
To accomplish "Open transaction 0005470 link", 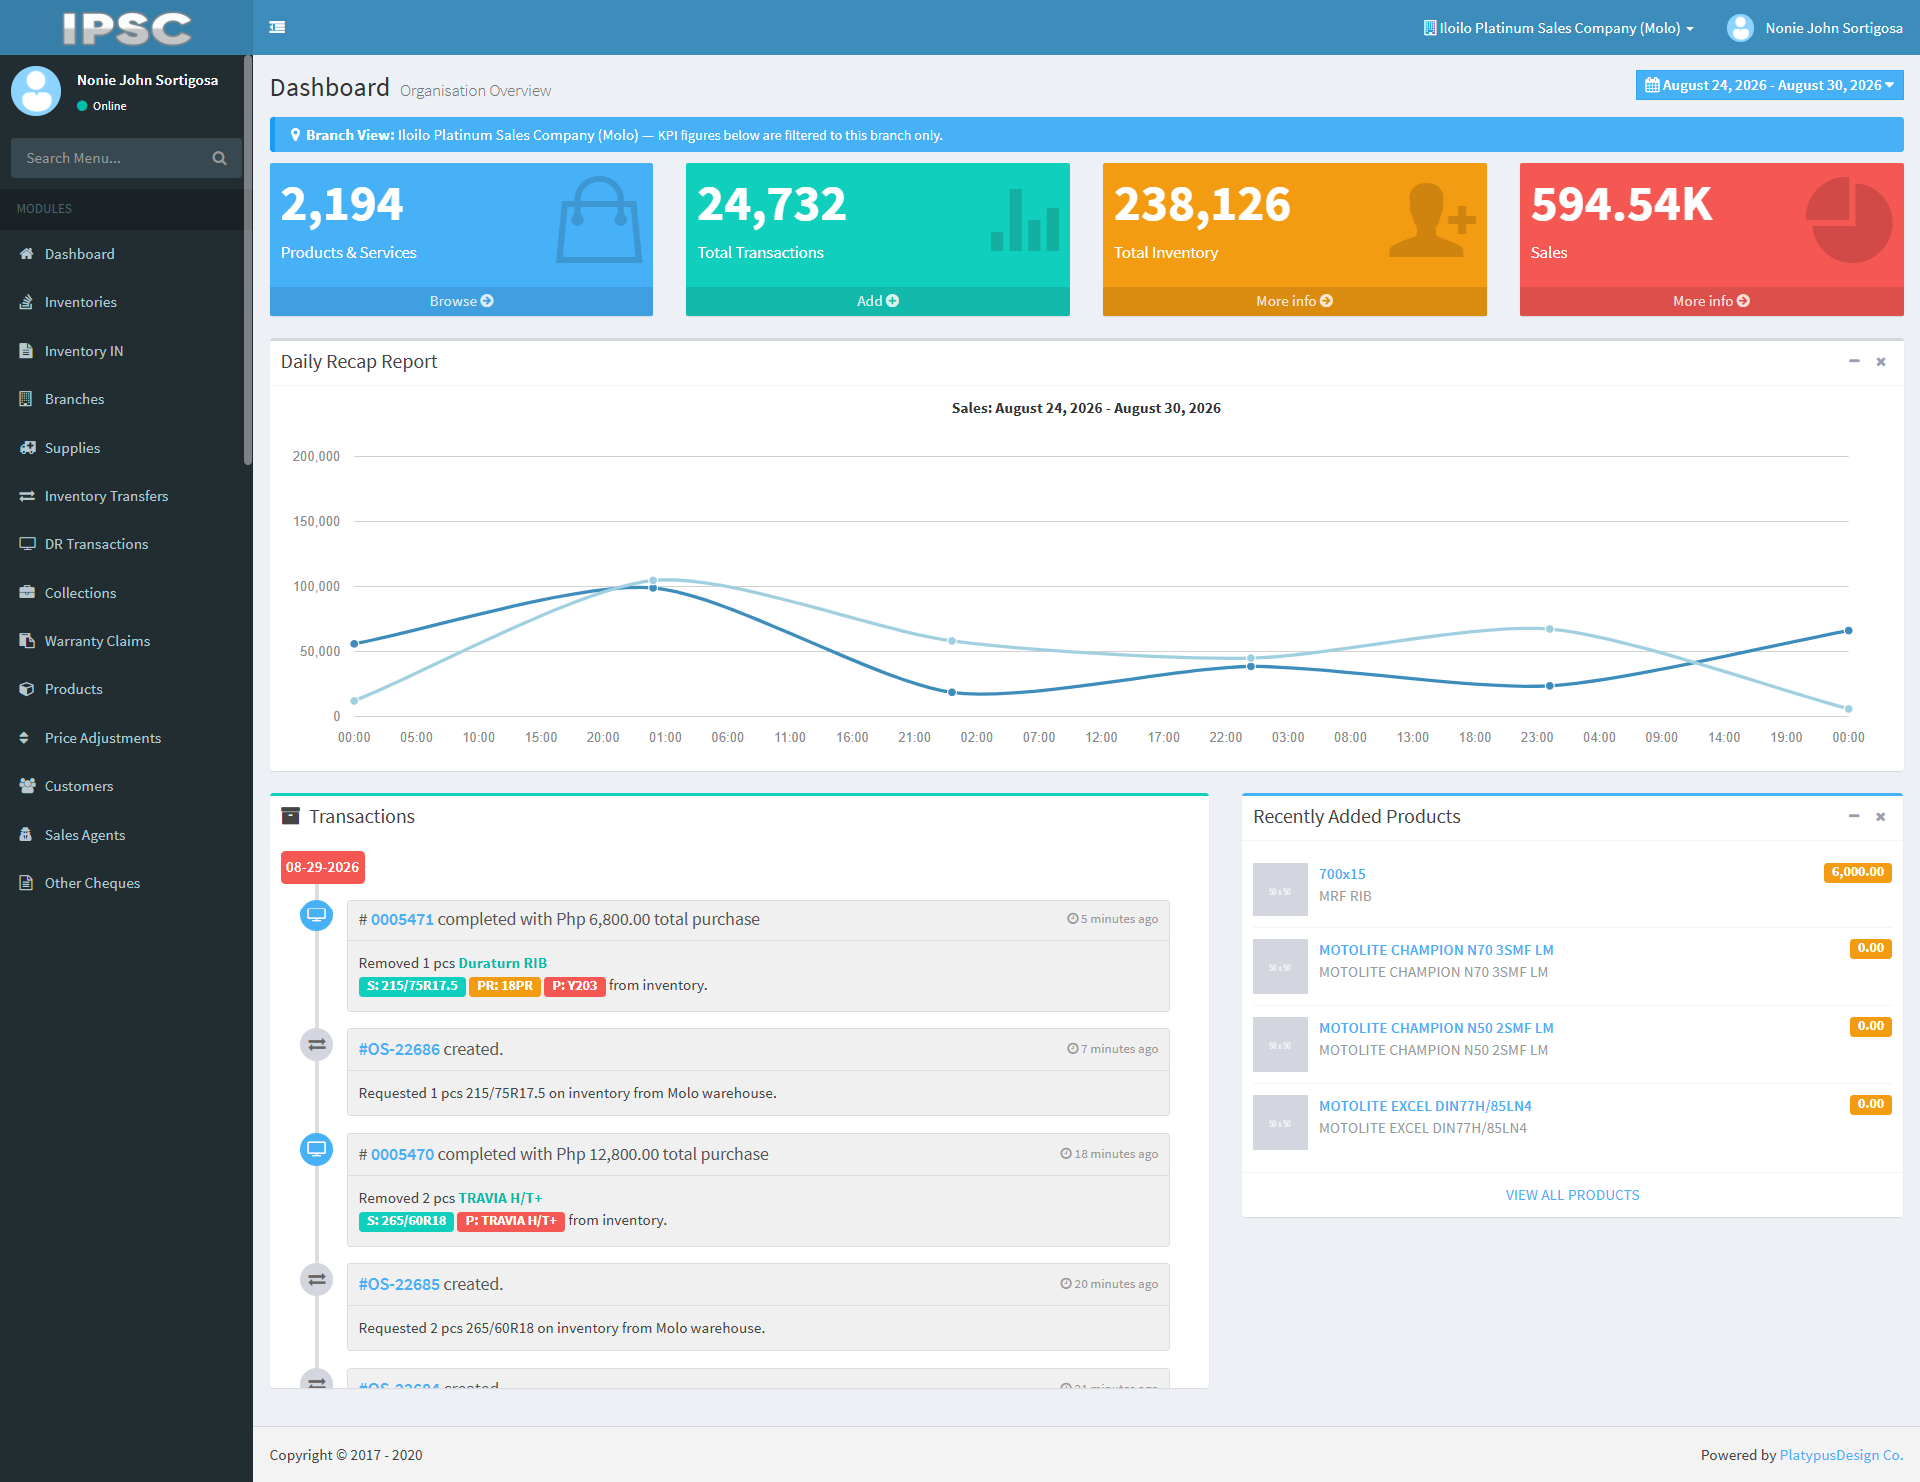I will [x=402, y=1154].
